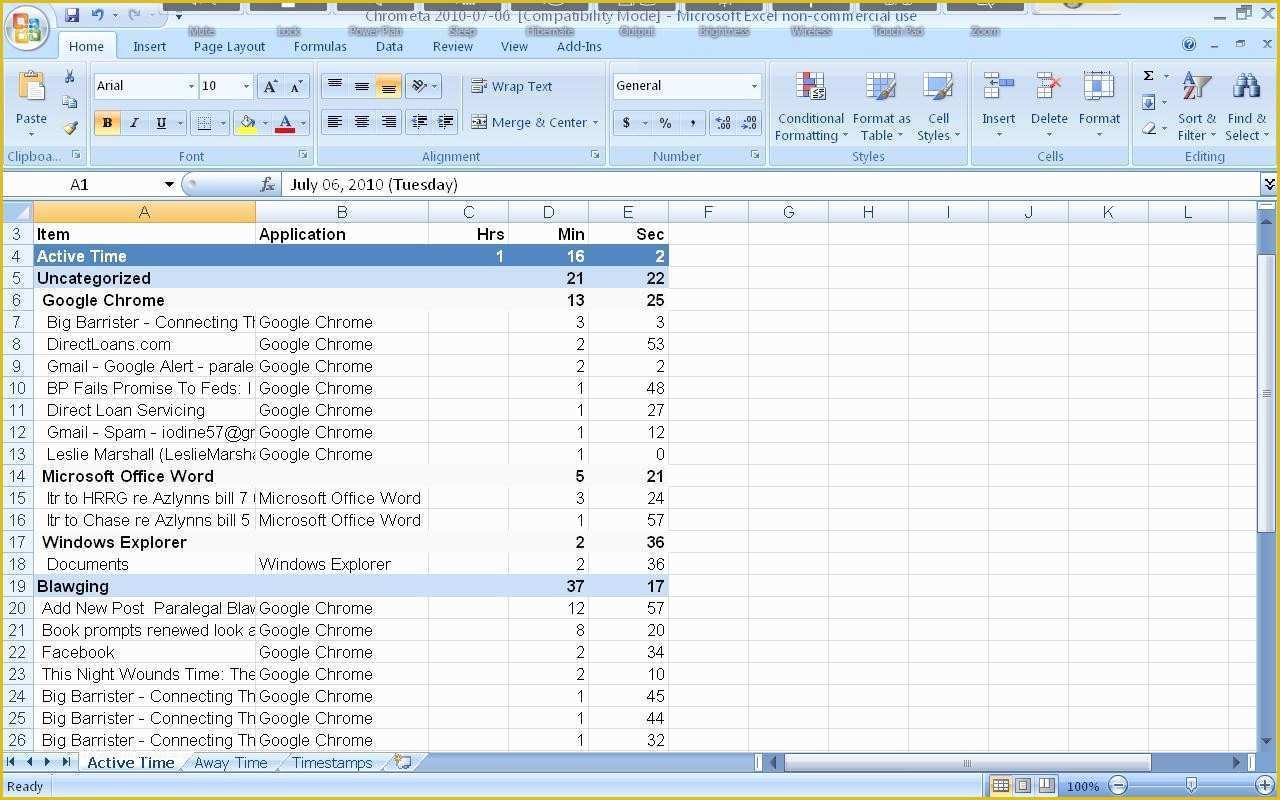Apply Percent Style format
The image size is (1280, 800).
pyautogui.click(x=665, y=123)
